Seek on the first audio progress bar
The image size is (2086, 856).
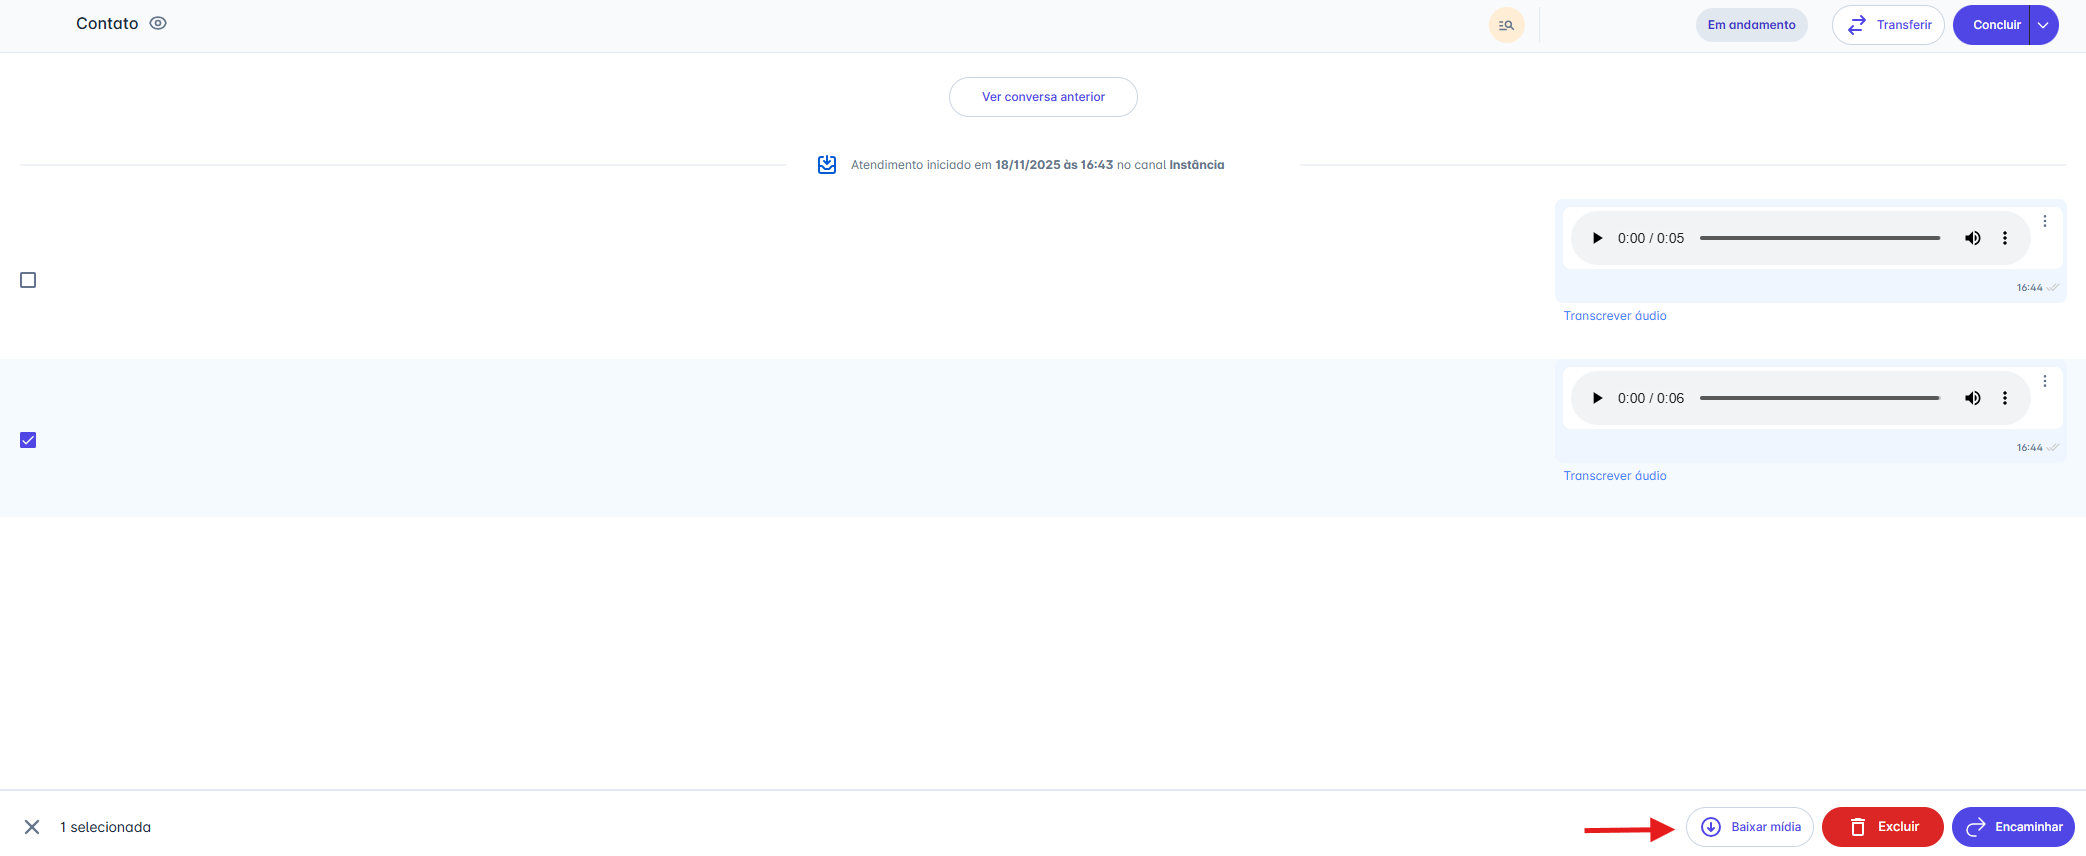1819,238
